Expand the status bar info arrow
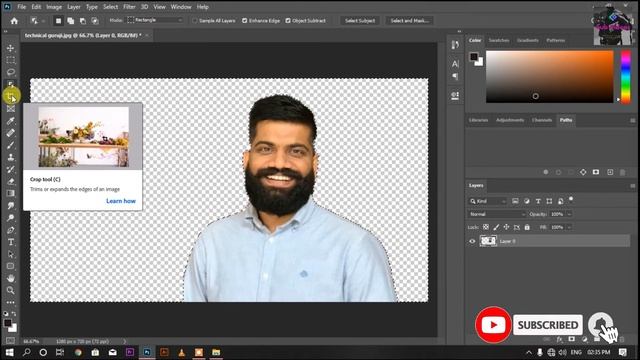 [x=124, y=341]
